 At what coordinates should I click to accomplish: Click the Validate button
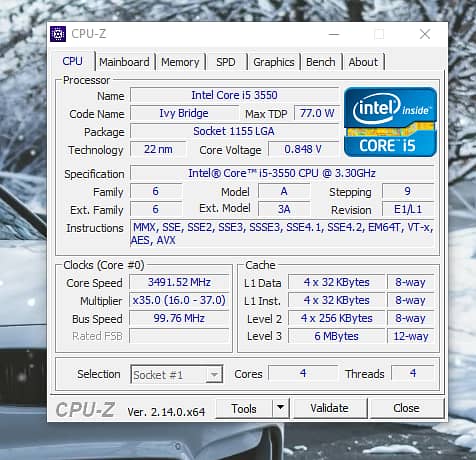coord(329,408)
